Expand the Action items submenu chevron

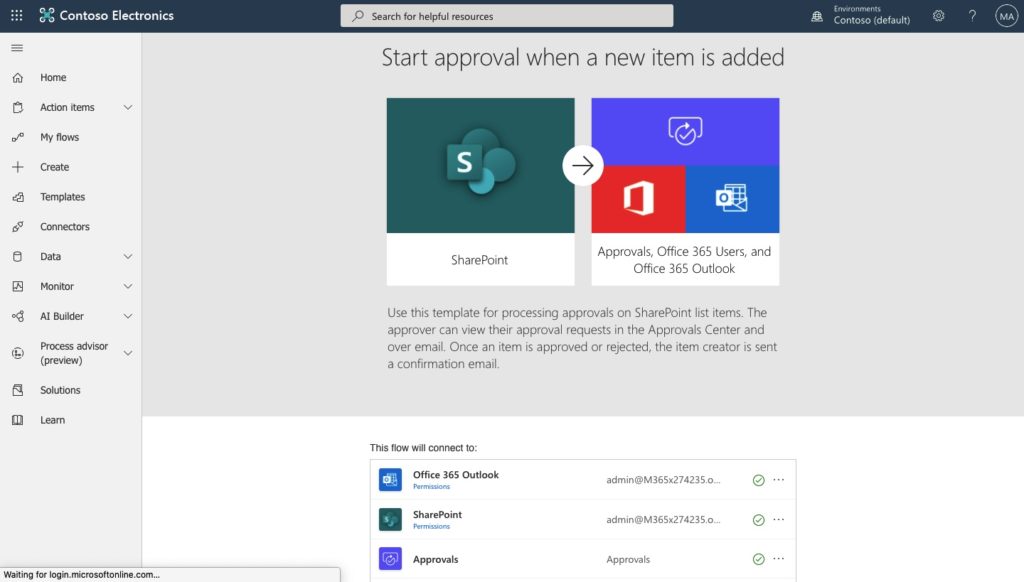click(128, 107)
